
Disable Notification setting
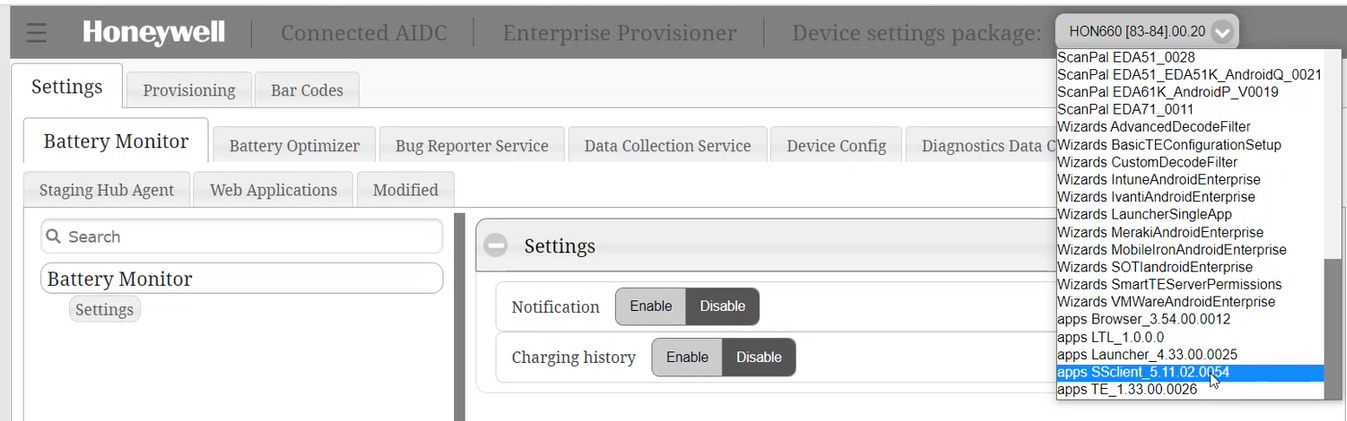722,306
